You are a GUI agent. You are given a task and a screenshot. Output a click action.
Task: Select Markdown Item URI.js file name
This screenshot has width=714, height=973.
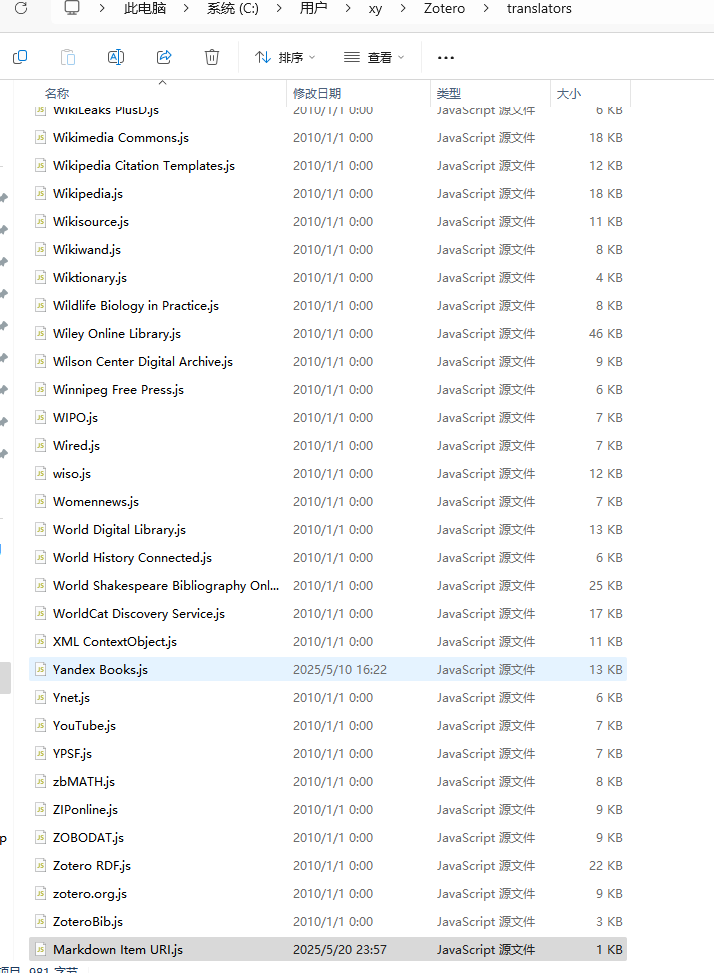tap(118, 949)
